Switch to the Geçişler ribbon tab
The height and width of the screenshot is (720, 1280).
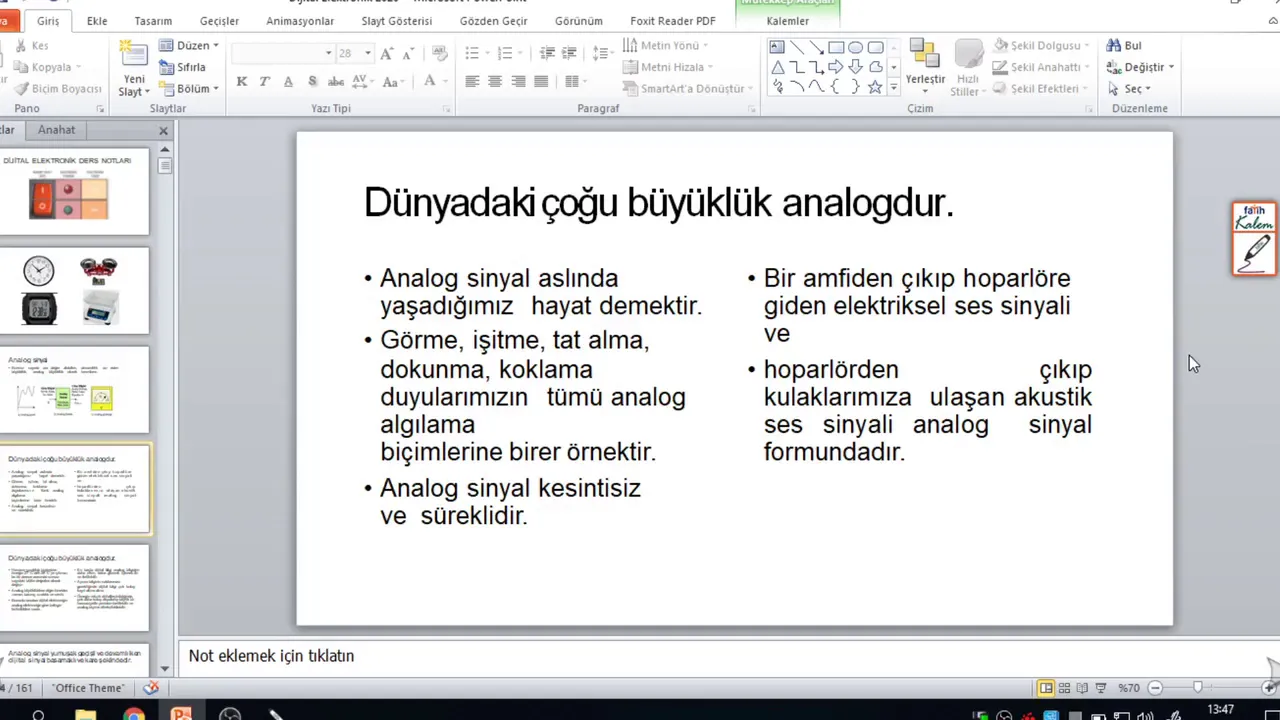(x=219, y=21)
